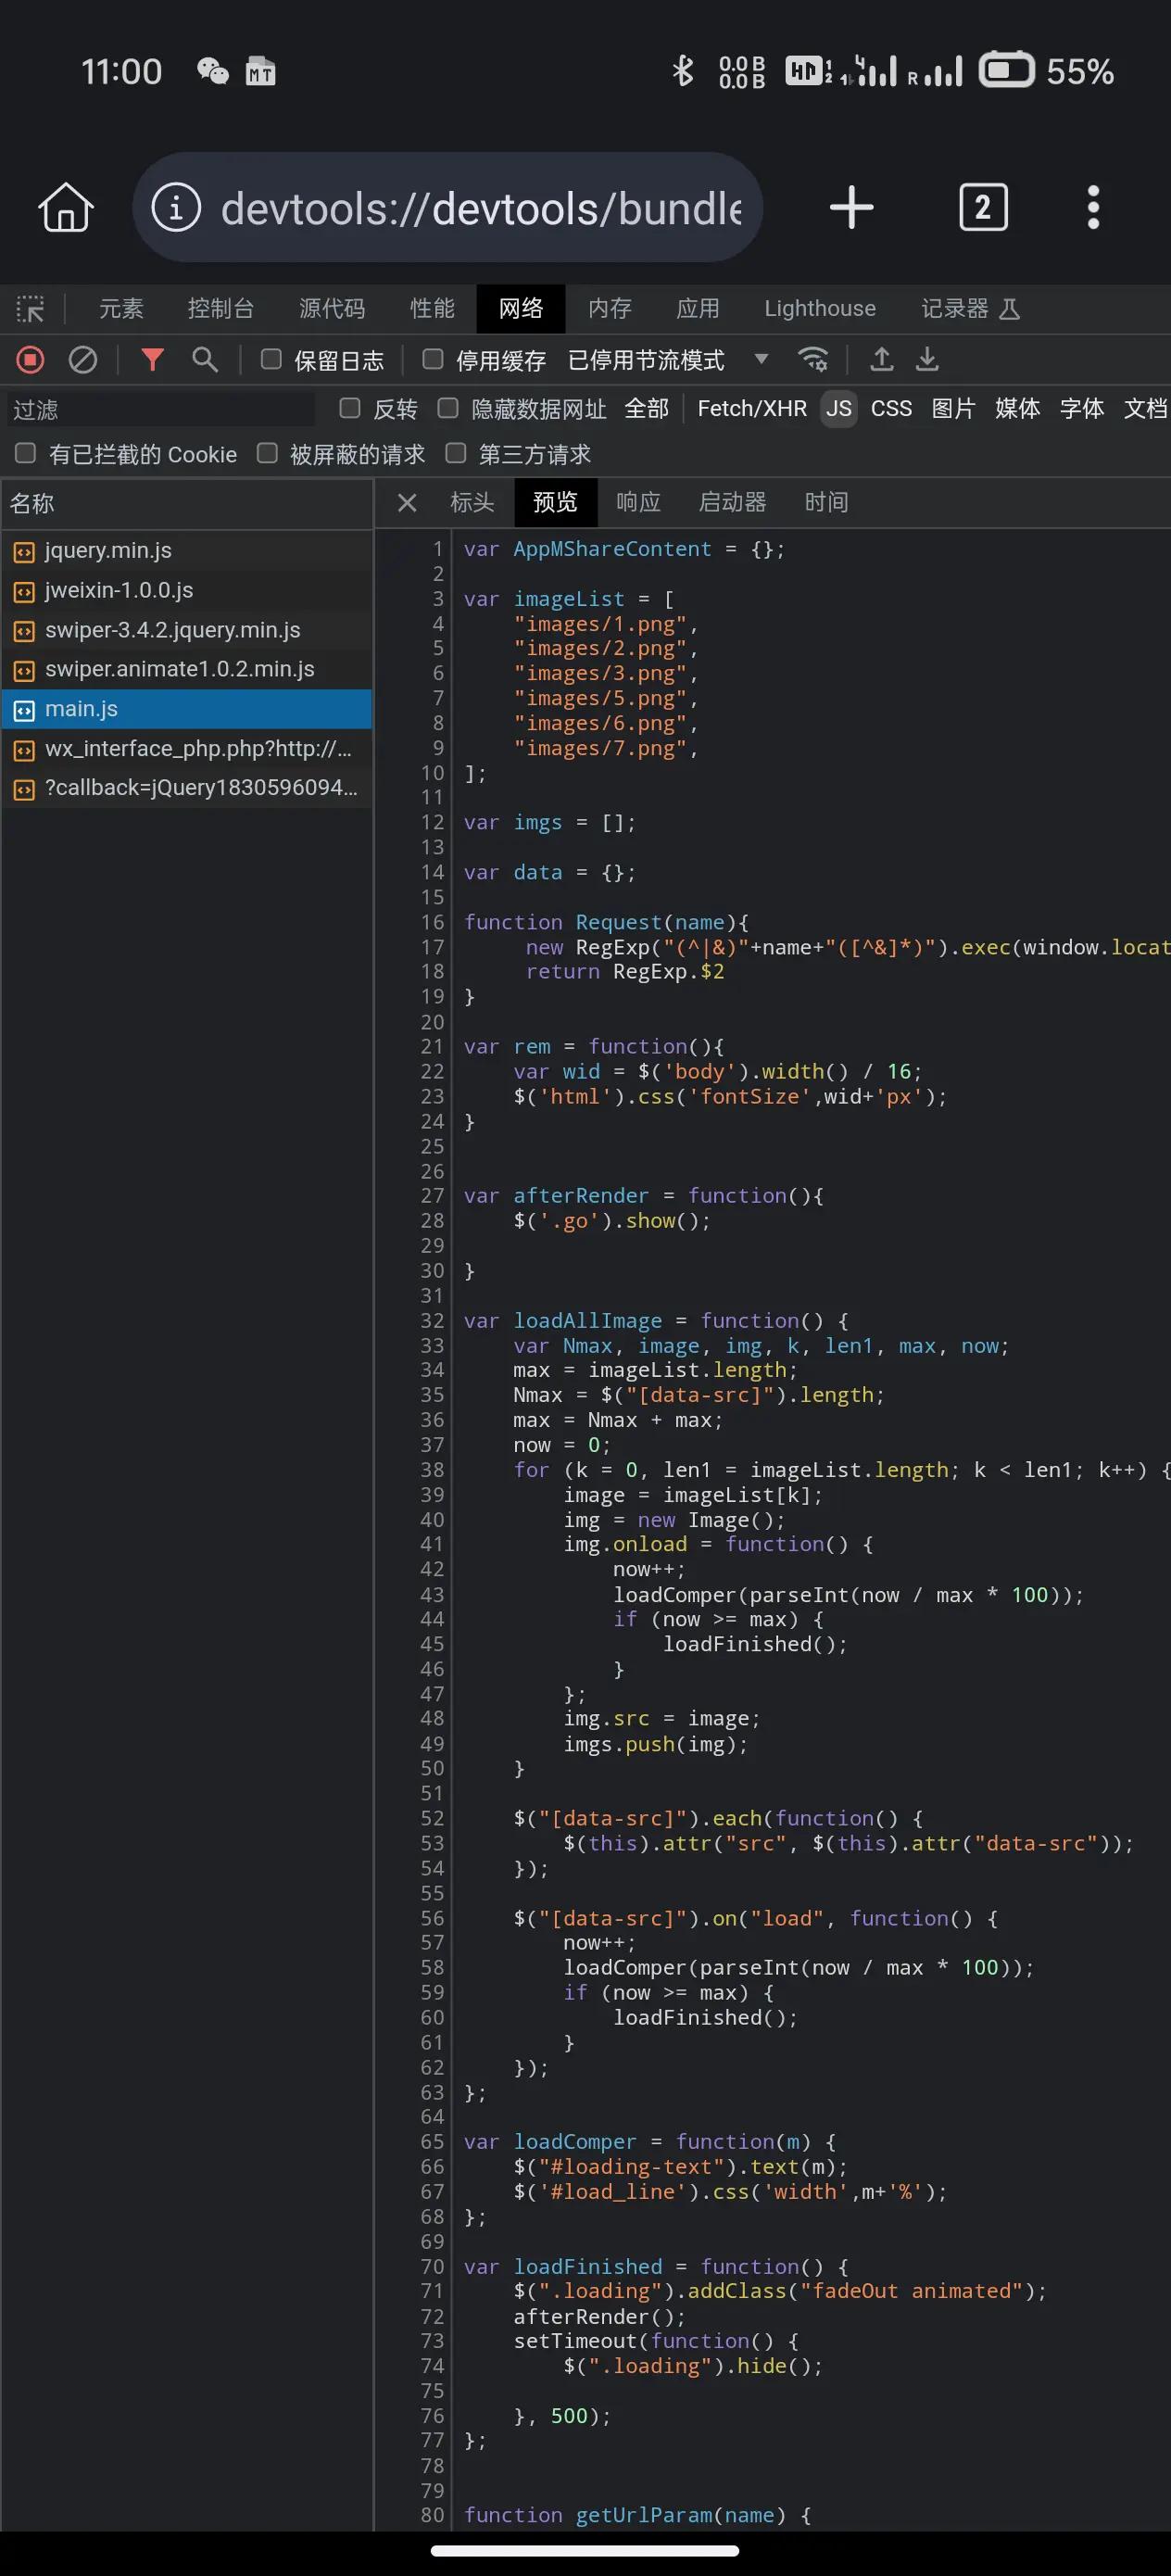
Task: Tap the devtools:// address bar URL
Action: [481, 208]
